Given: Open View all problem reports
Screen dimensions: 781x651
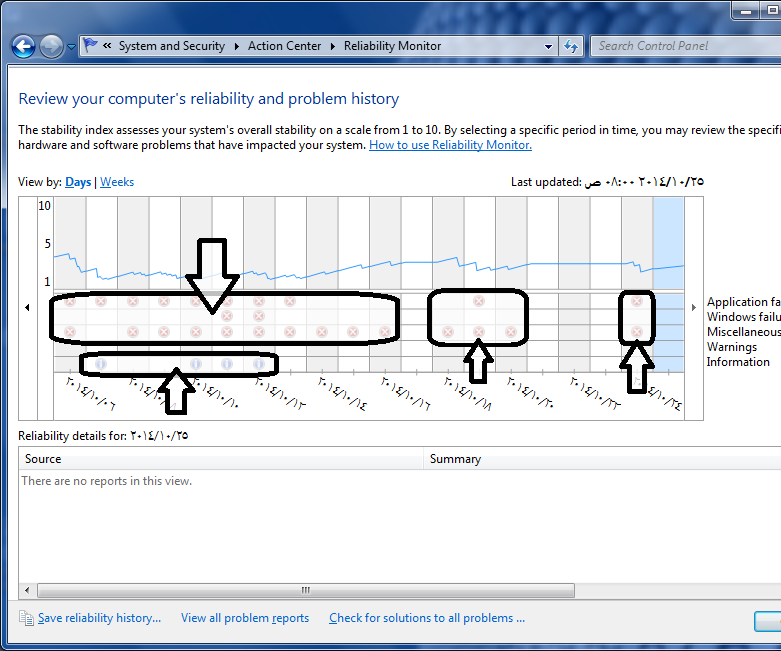Looking at the screenshot, I should [x=245, y=618].
